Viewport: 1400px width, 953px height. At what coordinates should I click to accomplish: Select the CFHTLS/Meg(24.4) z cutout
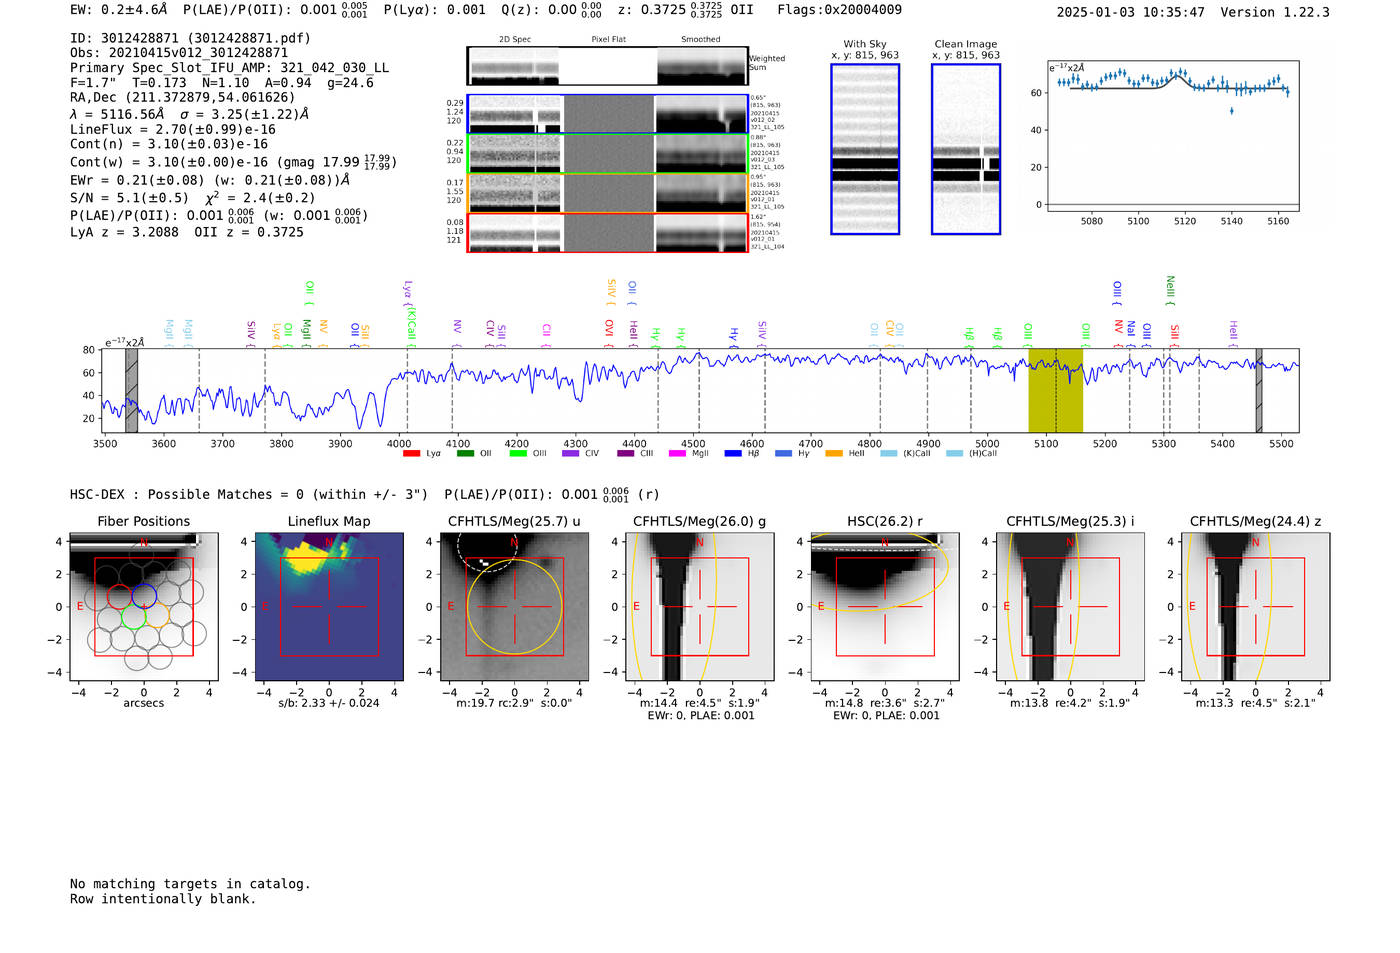pyautogui.click(x=1256, y=607)
